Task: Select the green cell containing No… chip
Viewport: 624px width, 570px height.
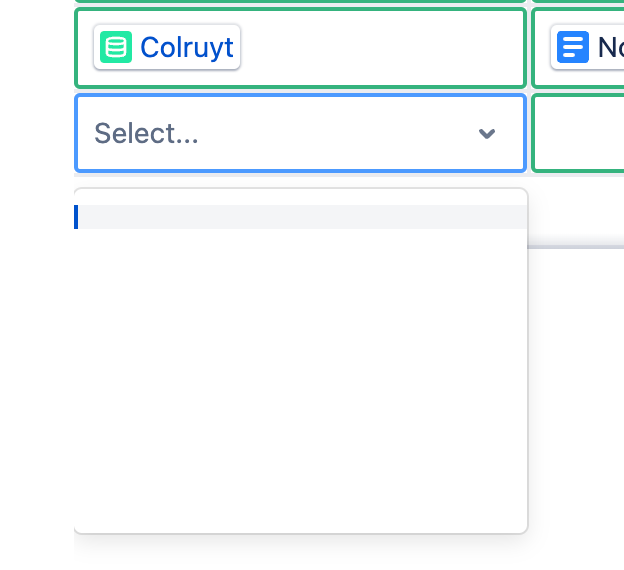Action: click(x=578, y=48)
